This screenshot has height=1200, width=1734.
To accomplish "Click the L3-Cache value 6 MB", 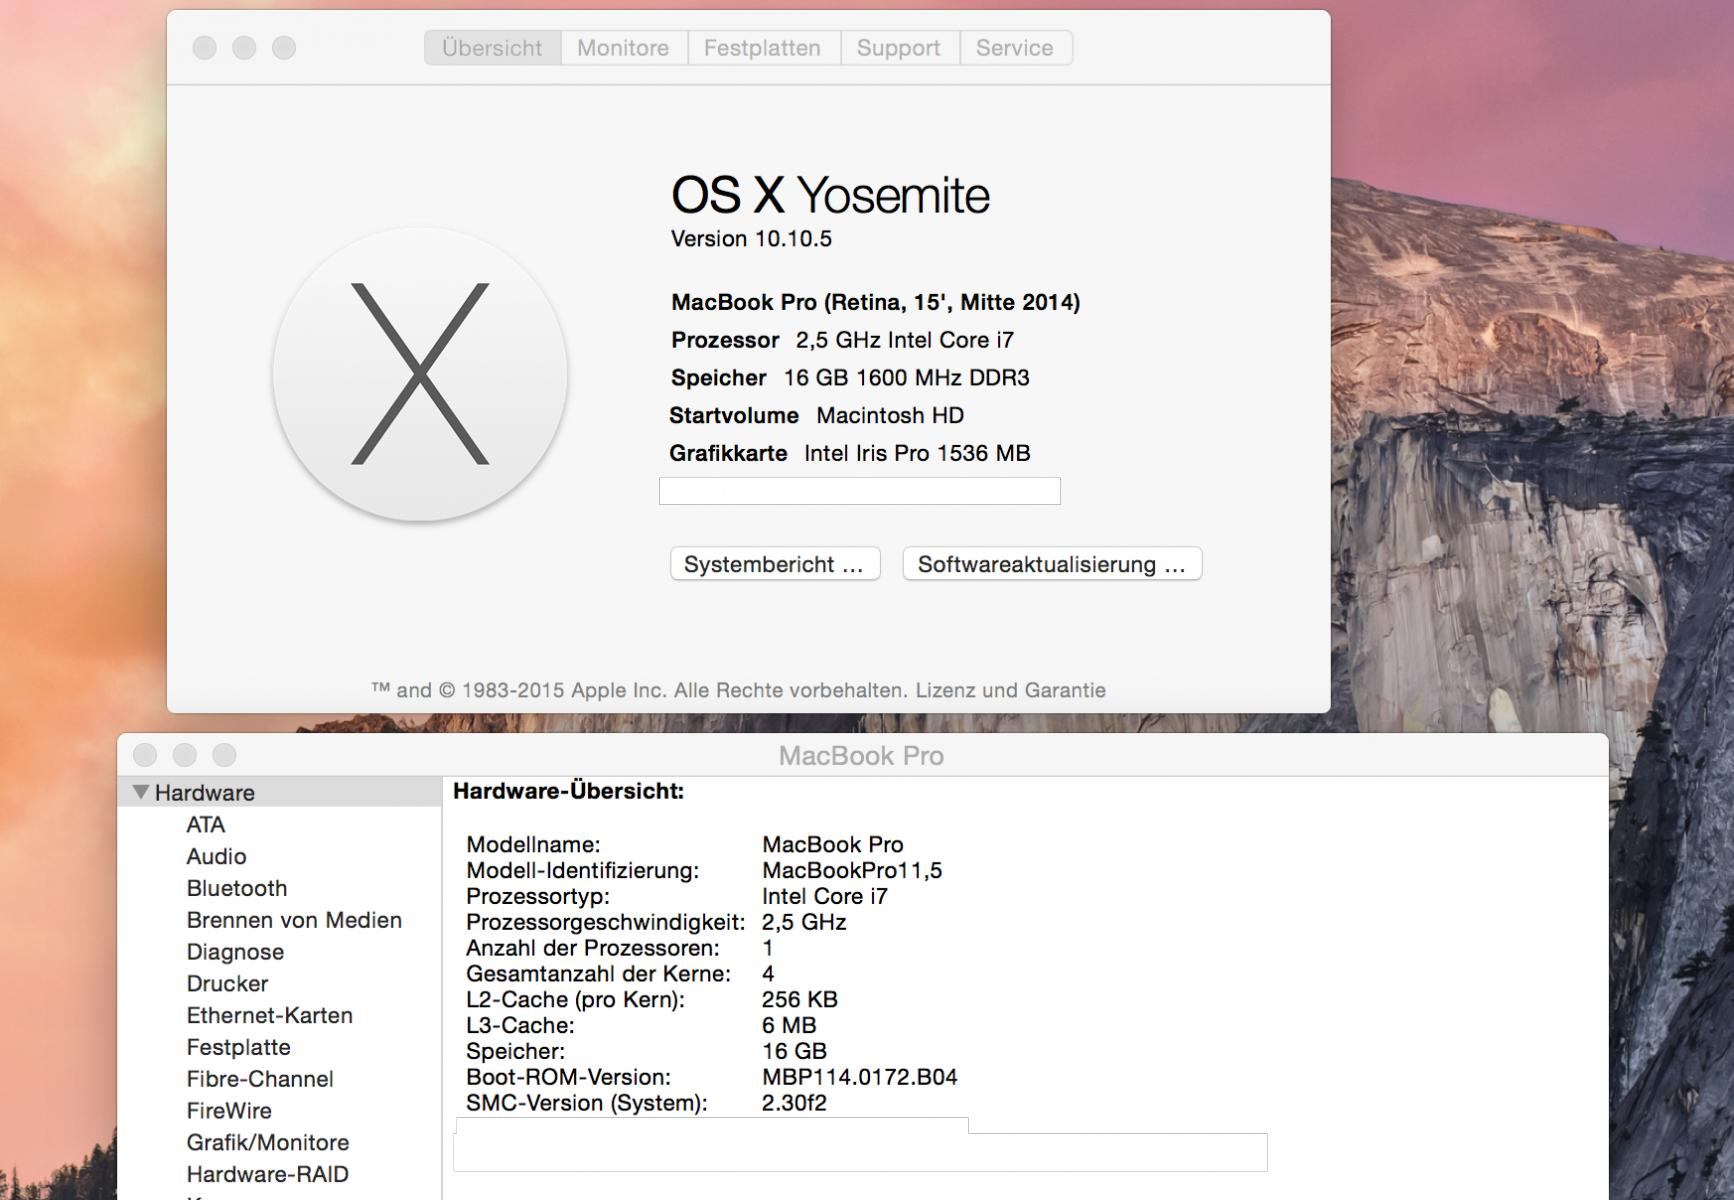I will pos(789,1026).
